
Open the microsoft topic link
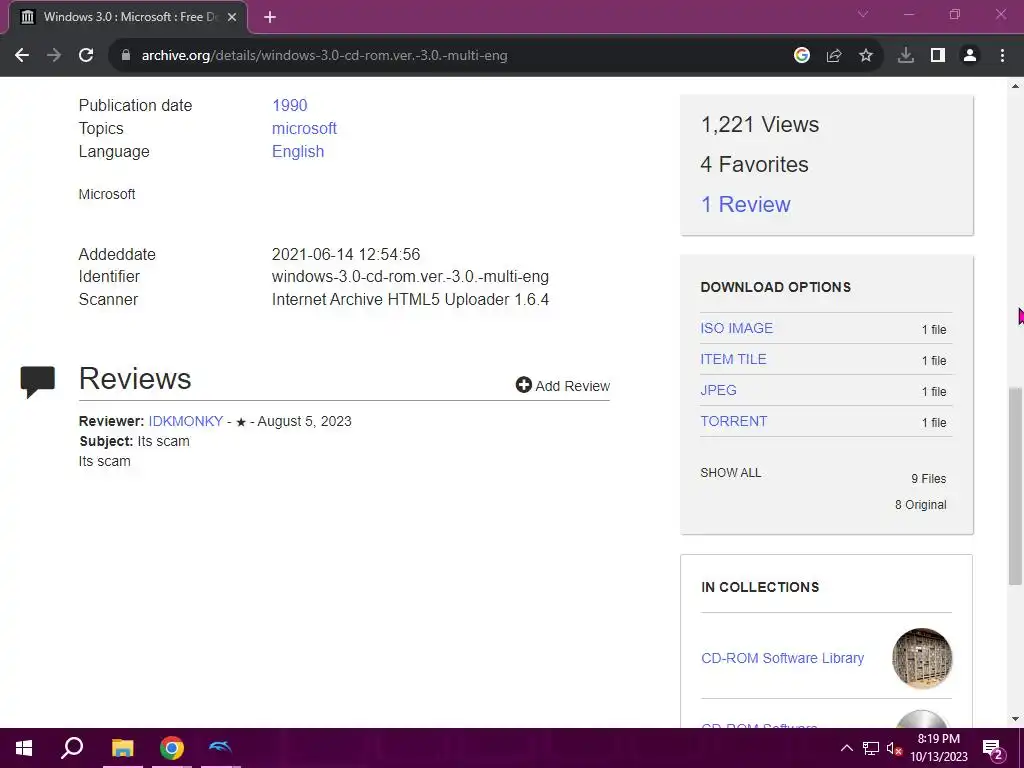[304, 128]
